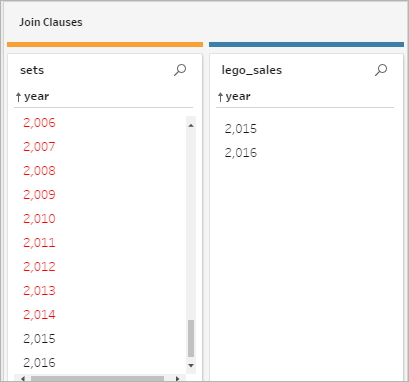Select value 2,016 in sets list
409x382 pixels.
[39, 363]
